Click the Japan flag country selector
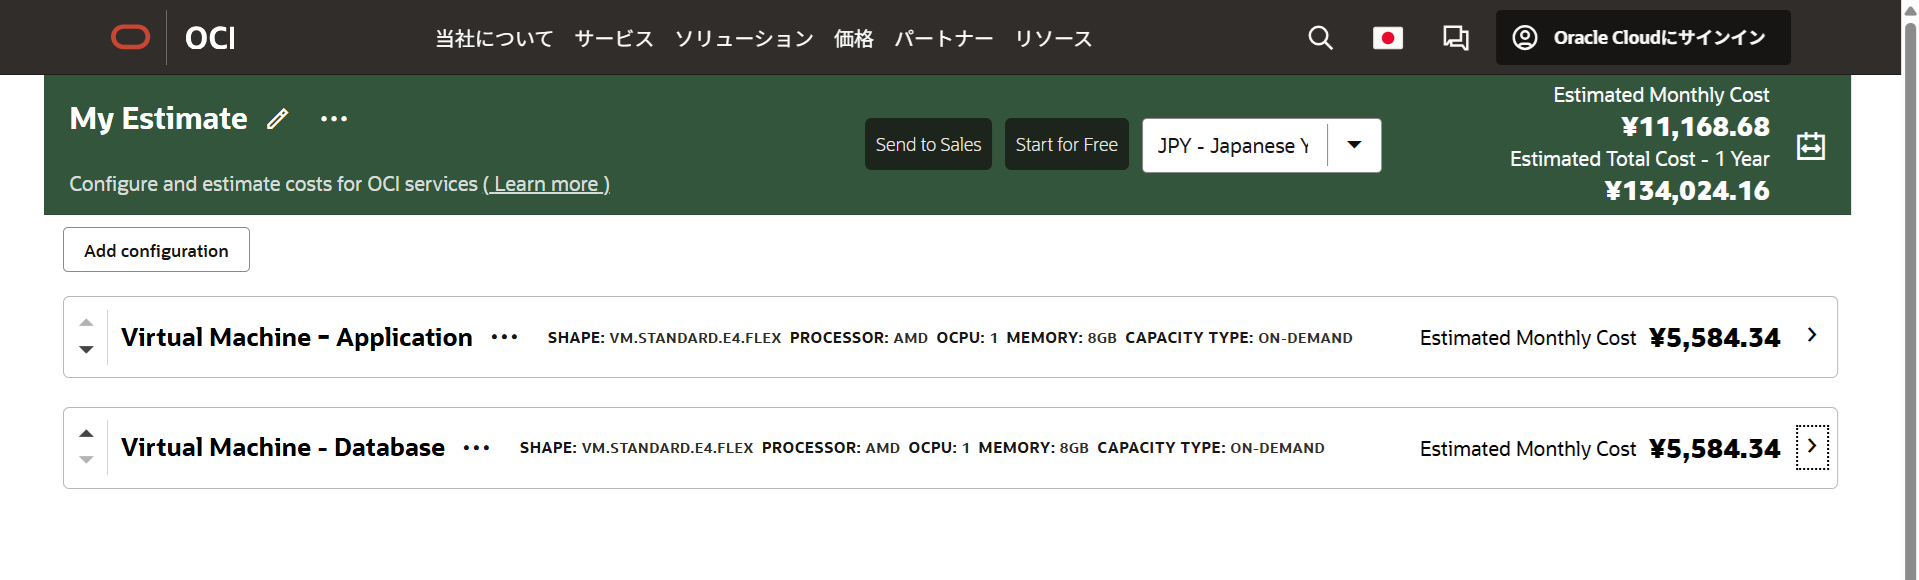1919x580 pixels. click(x=1388, y=38)
